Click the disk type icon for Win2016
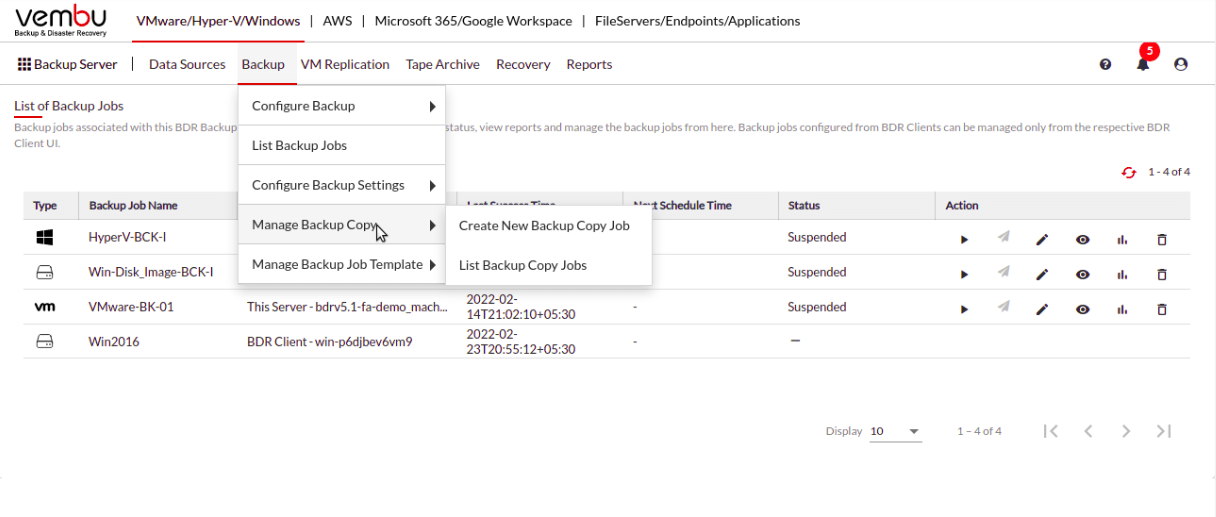 tap(45, 341)
